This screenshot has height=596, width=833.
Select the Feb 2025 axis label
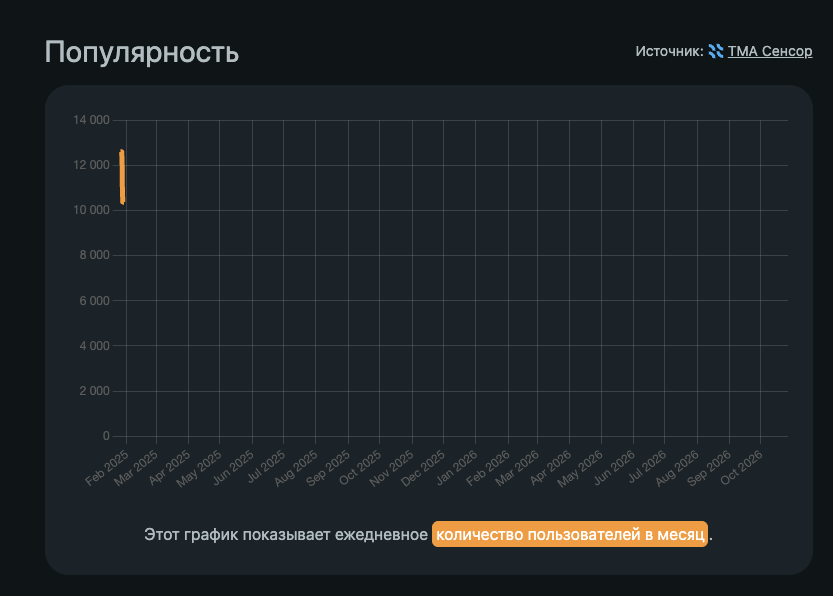107,468
